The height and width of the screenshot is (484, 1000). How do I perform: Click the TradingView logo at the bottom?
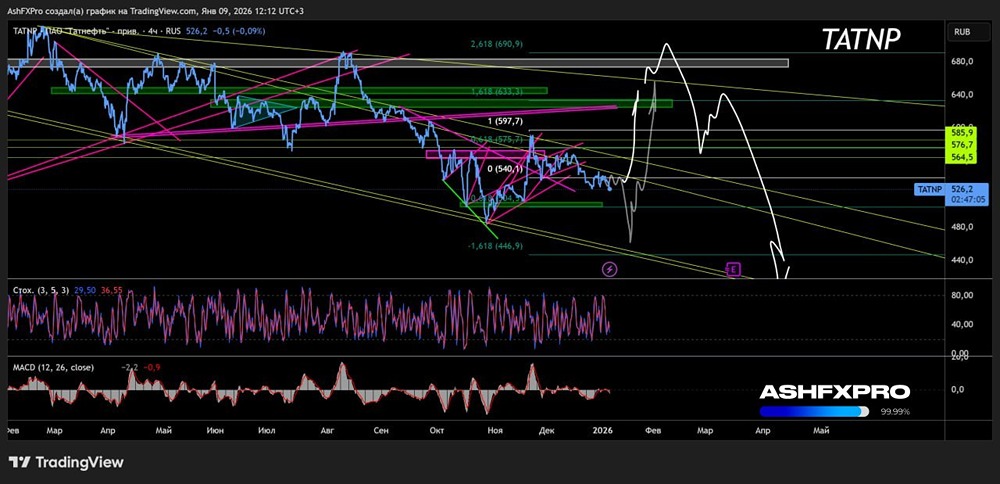point(66,462)
